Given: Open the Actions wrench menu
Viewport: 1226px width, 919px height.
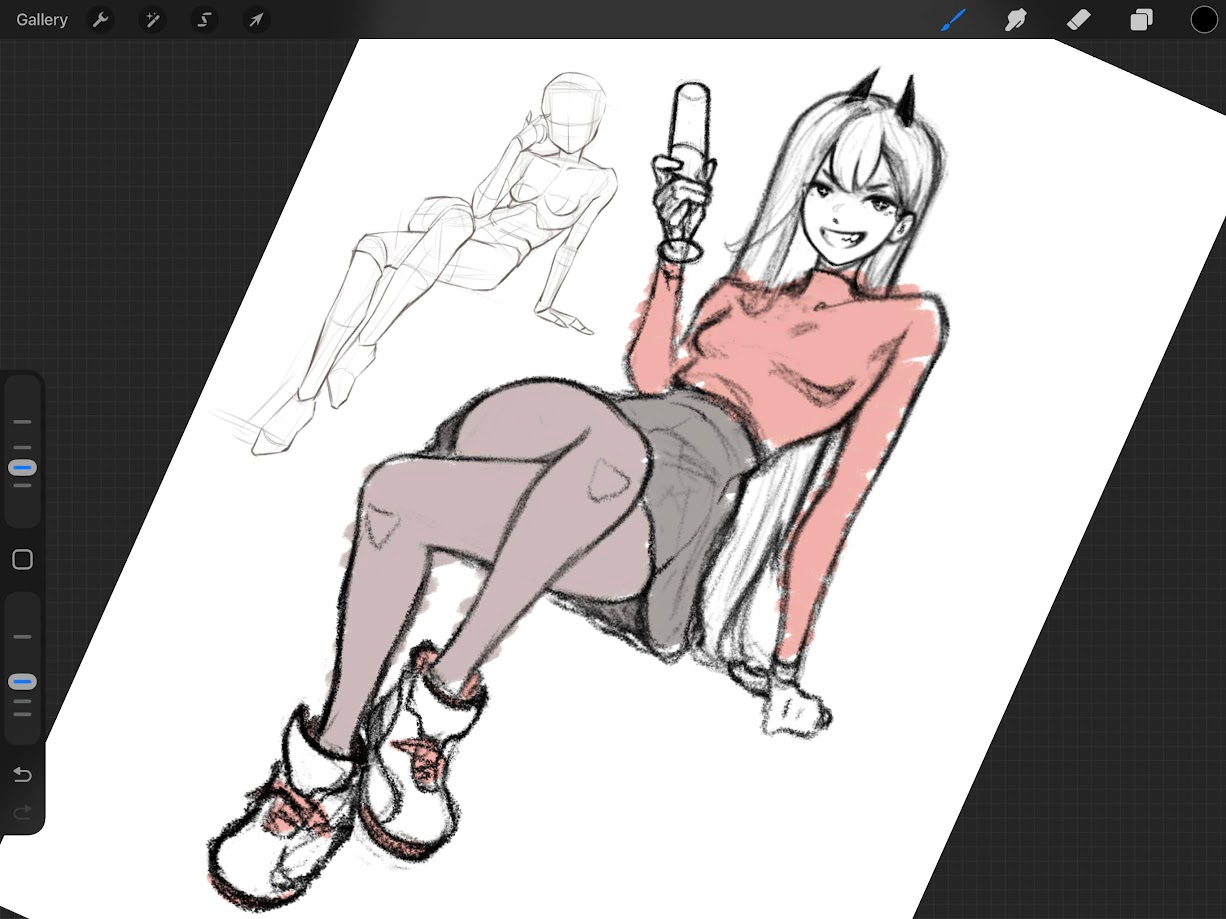Looking at the screenshot, I should point(100,20).
